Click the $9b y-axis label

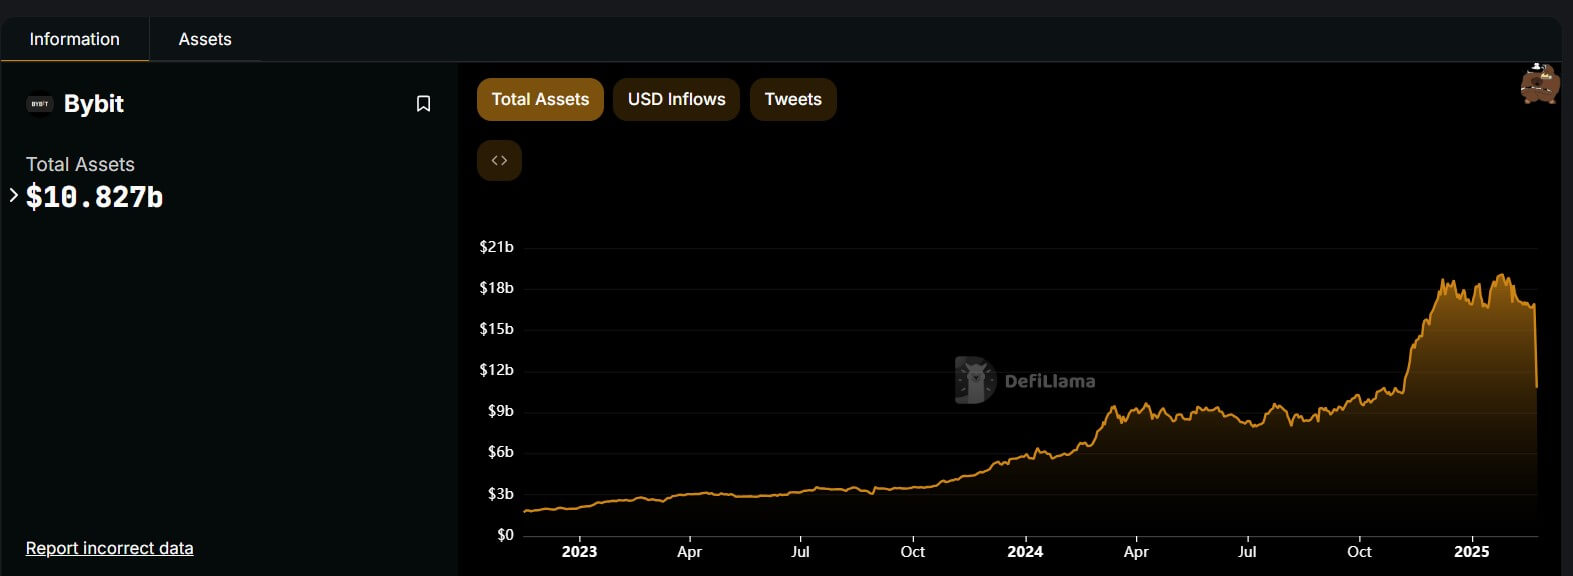[x=501, y=411]
